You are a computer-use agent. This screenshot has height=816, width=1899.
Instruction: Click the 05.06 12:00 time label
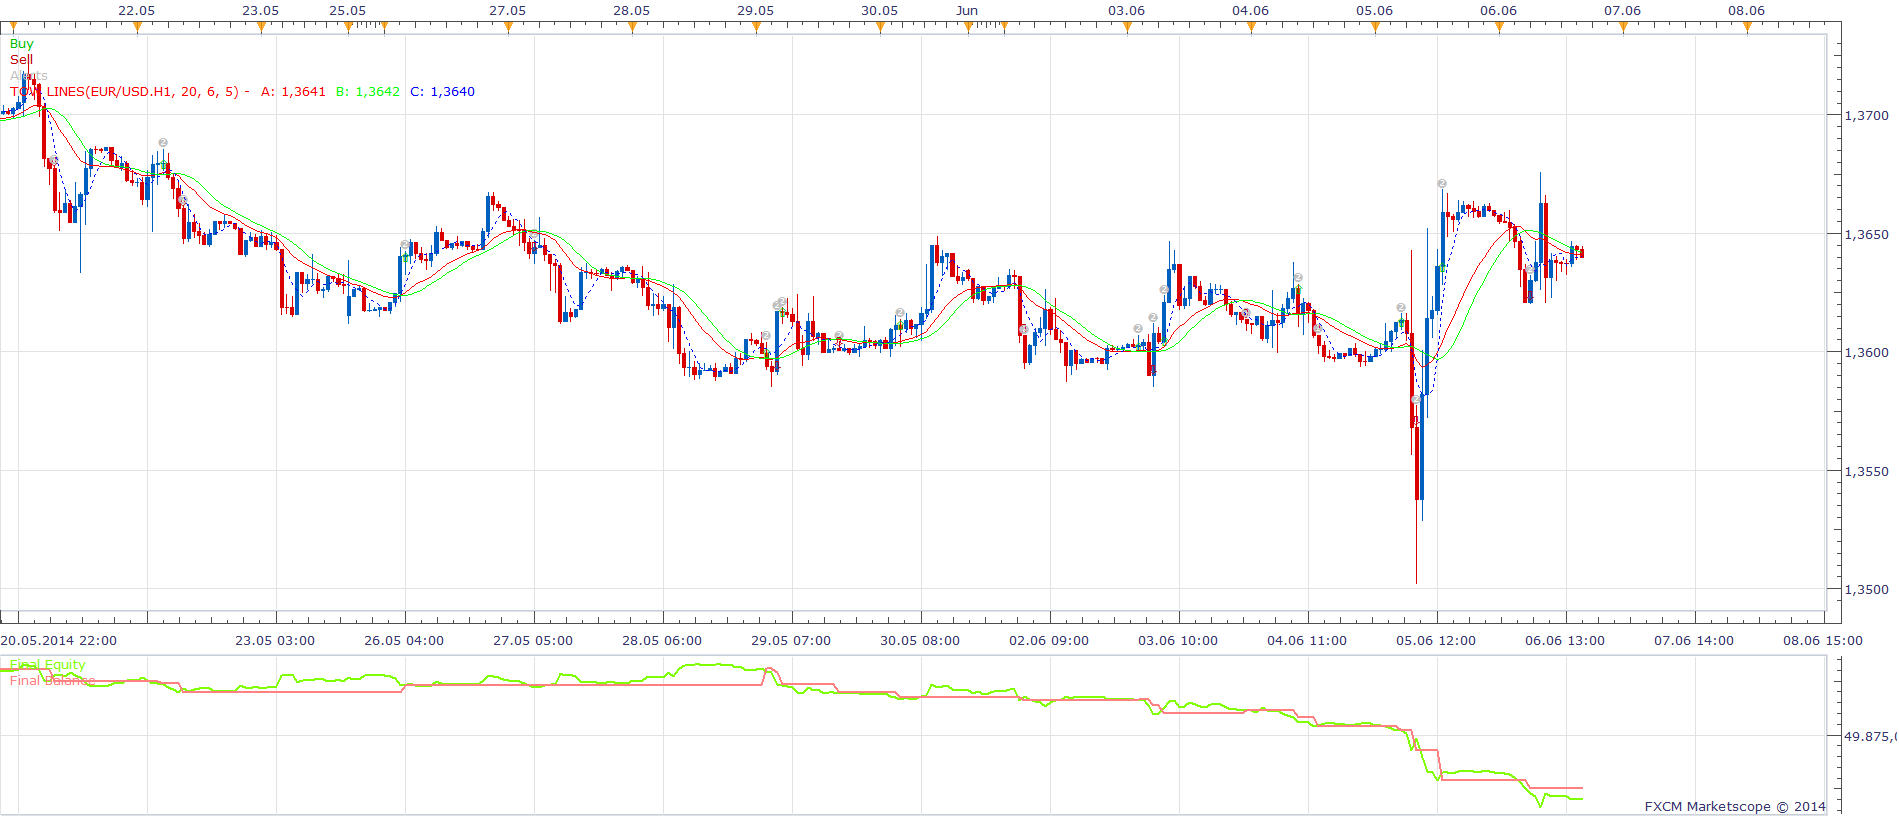tap(1436, 641)
